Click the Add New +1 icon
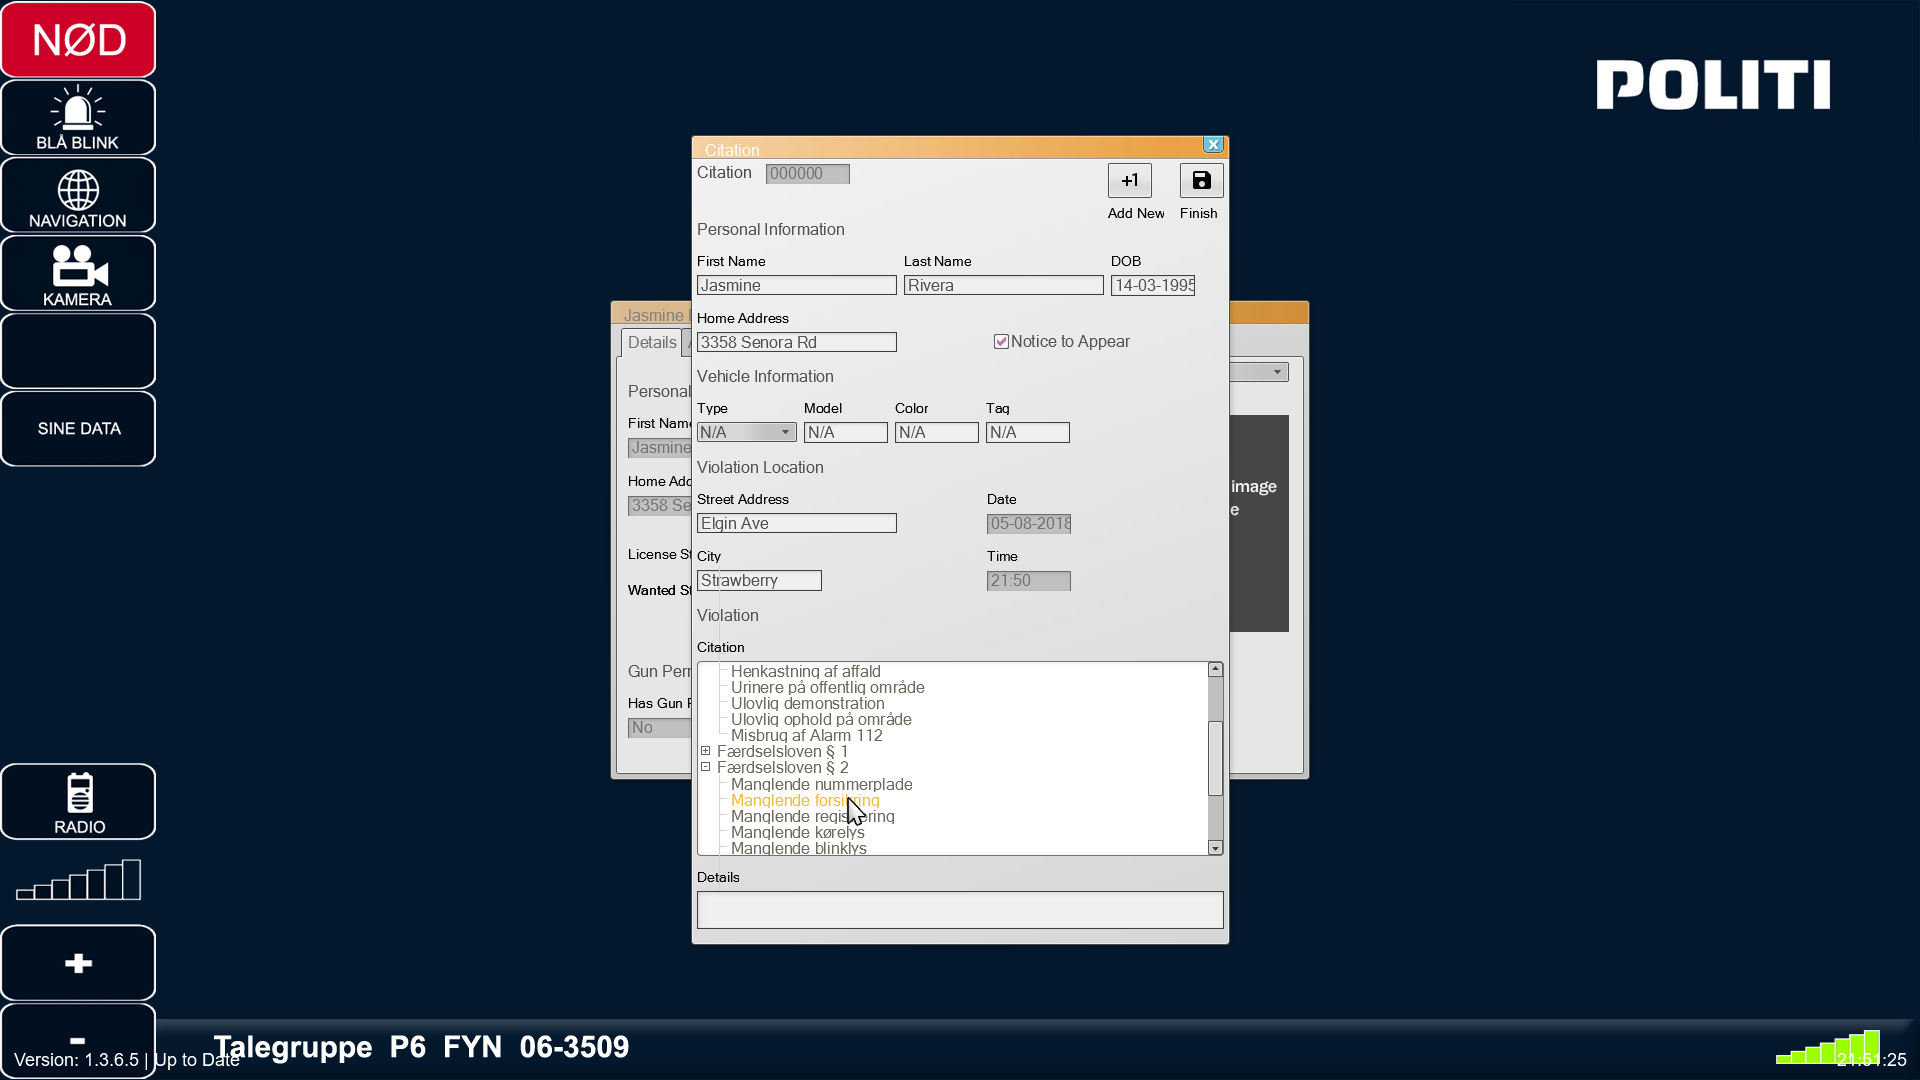Image resolution: width=1920 pixels, height=1080 pixels. 1129,181
